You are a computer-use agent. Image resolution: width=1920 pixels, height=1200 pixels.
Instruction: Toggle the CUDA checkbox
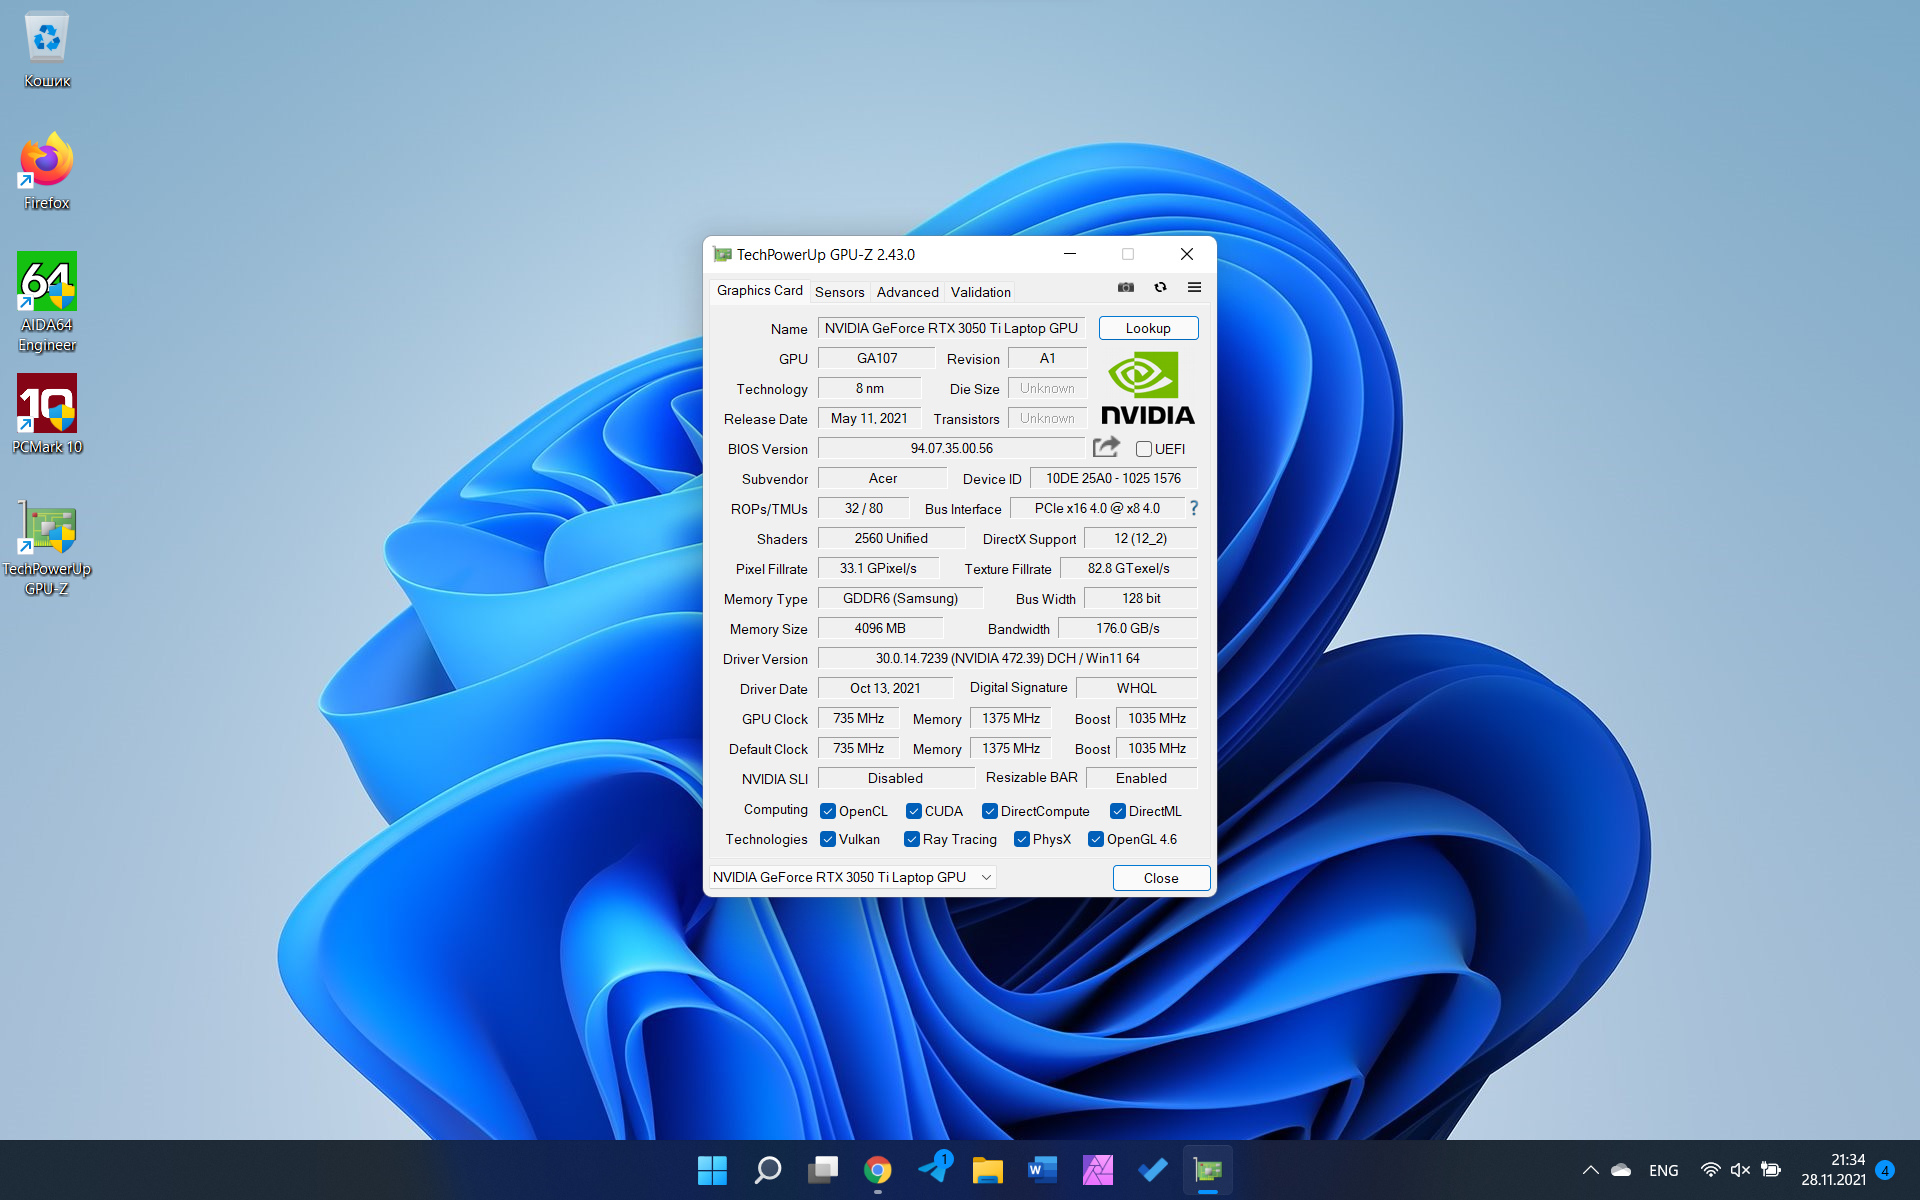tap(914, 811)
